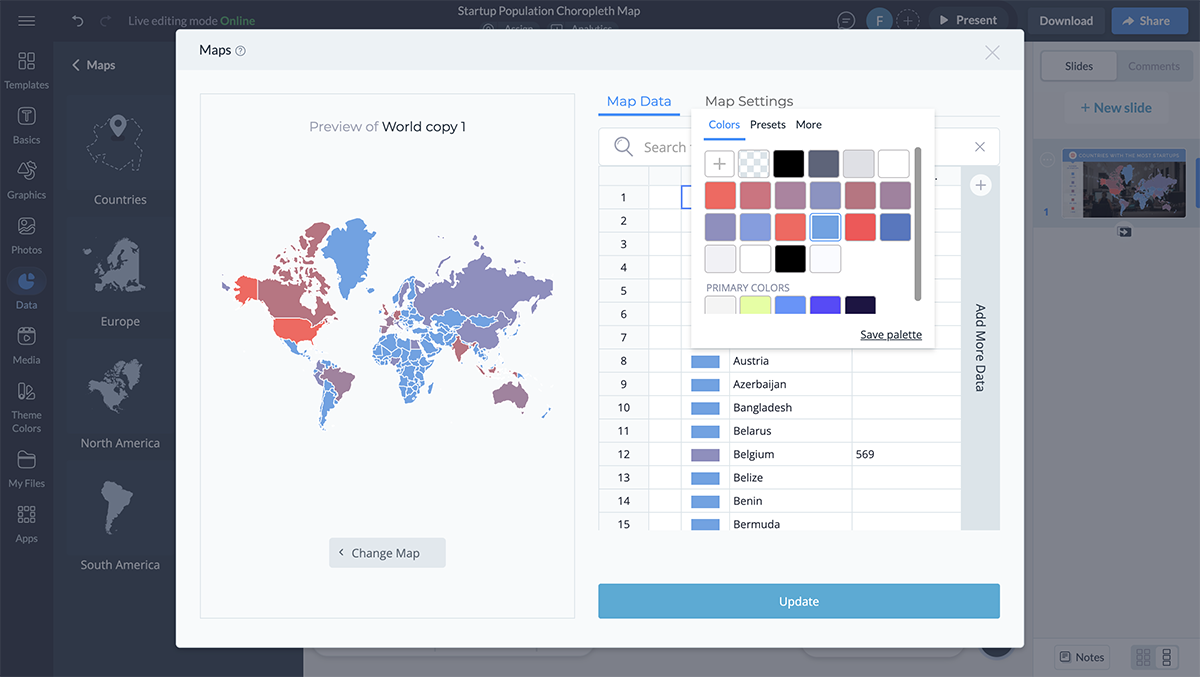Click the Maps help question icon
The image size is (1200, 677).
tap(240, 51)
